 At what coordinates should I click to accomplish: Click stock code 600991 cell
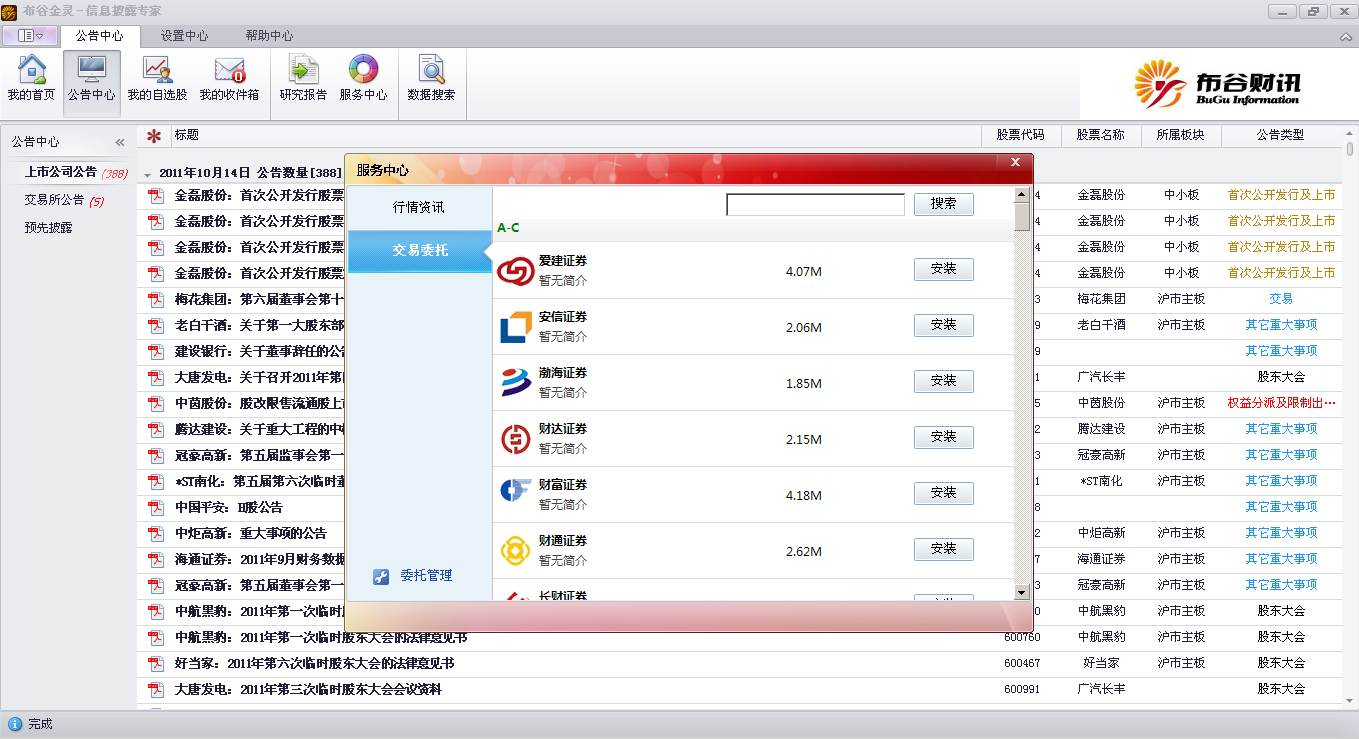click(1022, 689)
